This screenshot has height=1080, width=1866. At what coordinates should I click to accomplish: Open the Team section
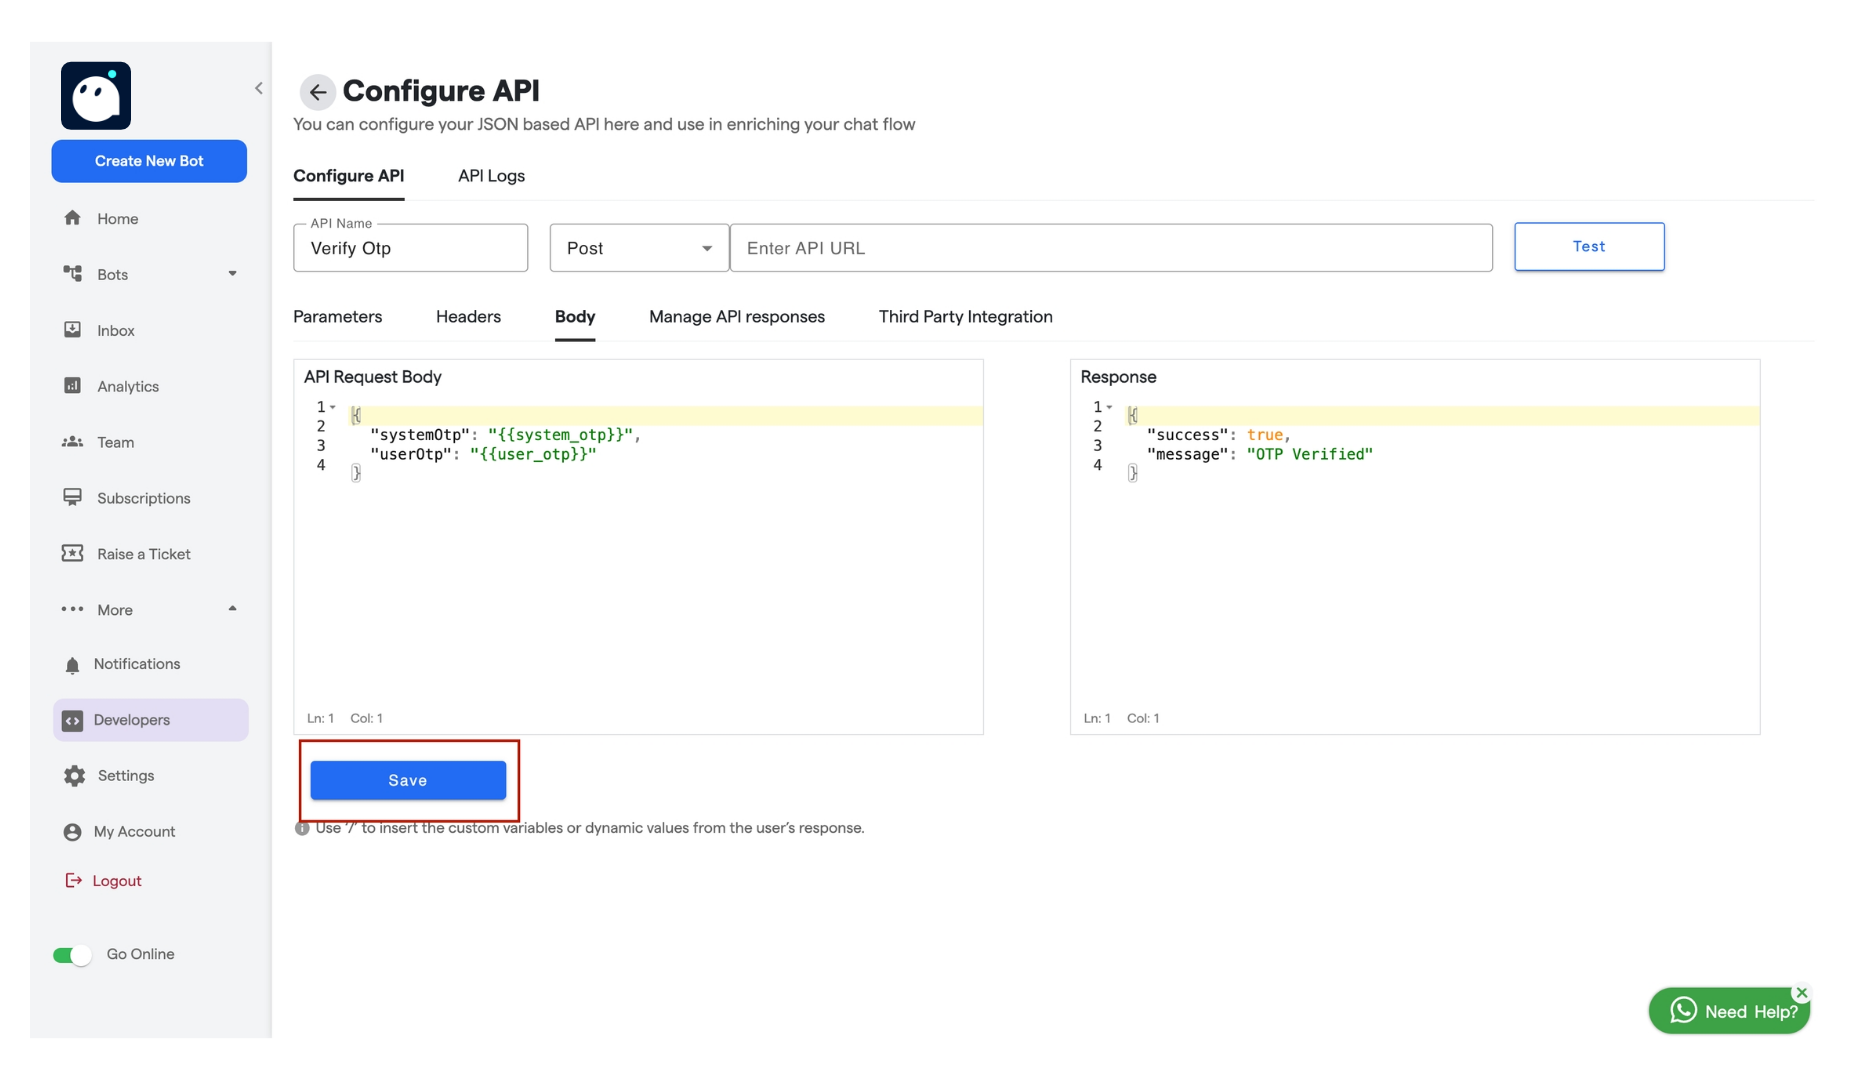(x=114, y=442)
